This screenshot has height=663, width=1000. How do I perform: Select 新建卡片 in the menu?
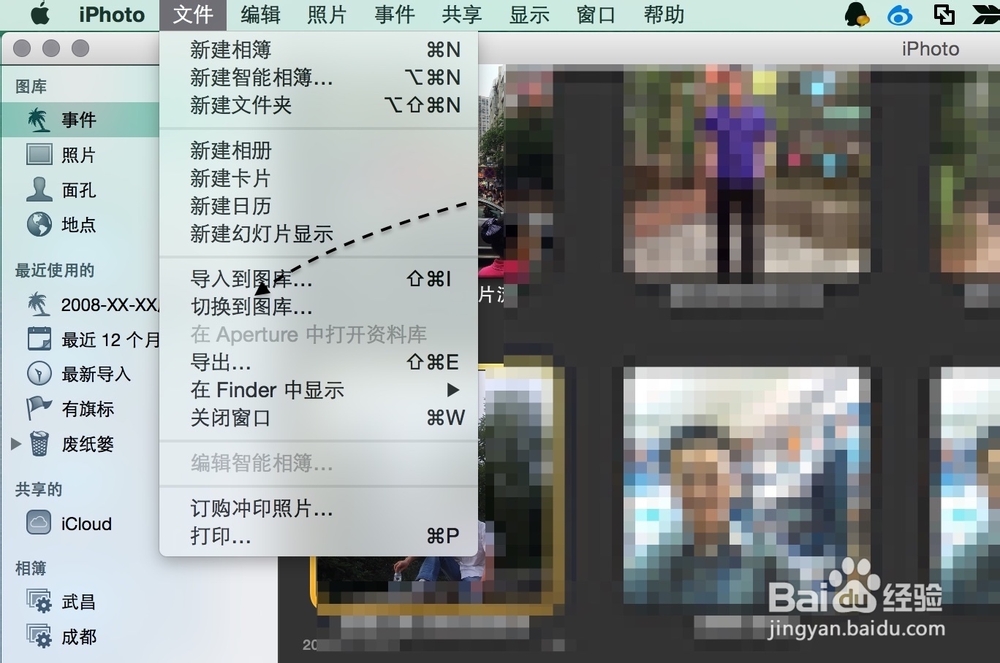(318, 178)
